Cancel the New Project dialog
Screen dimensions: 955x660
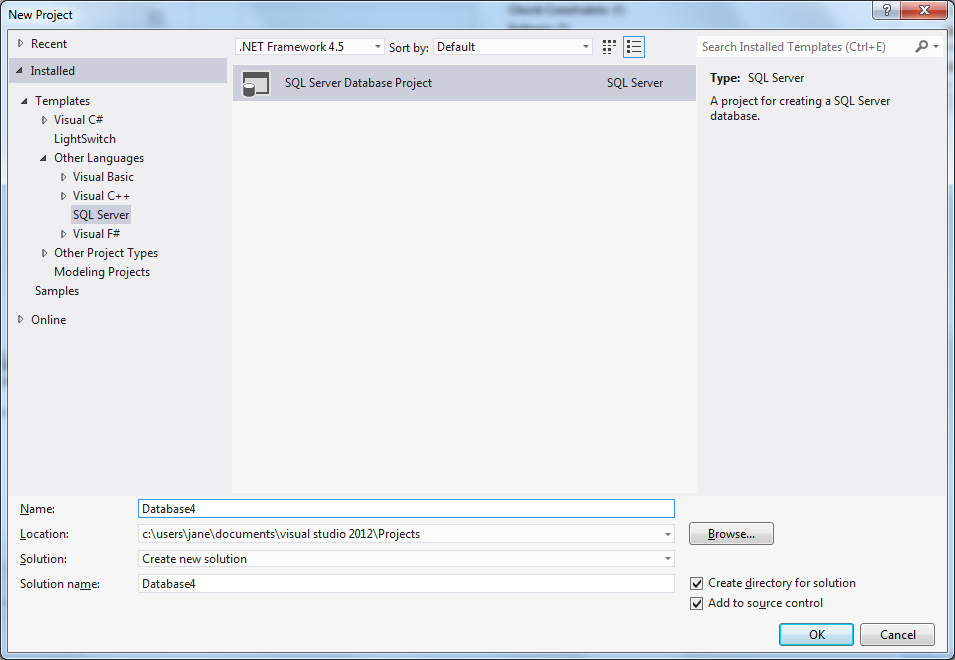(x=897, y=634)
